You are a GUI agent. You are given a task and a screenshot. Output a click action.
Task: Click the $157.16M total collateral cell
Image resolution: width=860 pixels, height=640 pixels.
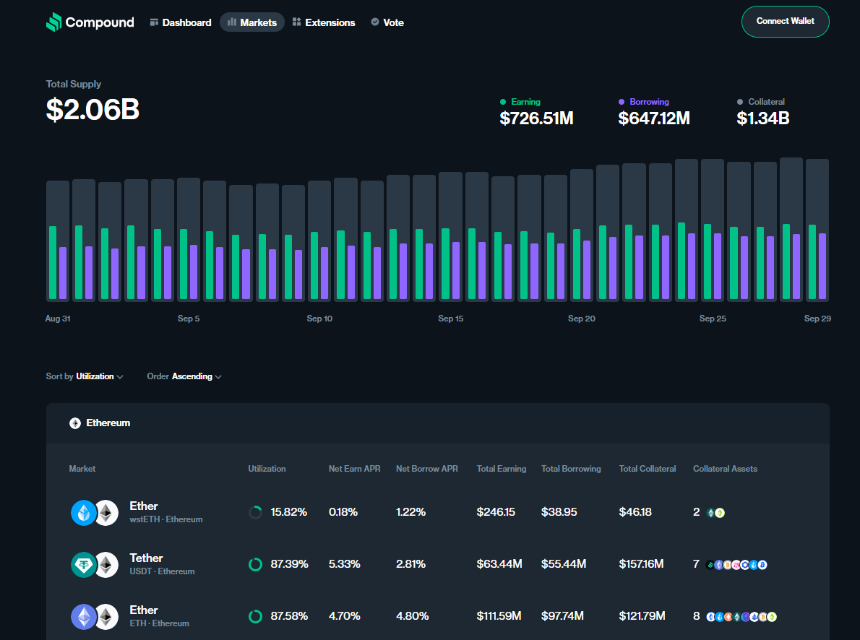pyautogui.click(x=641, y=564)
